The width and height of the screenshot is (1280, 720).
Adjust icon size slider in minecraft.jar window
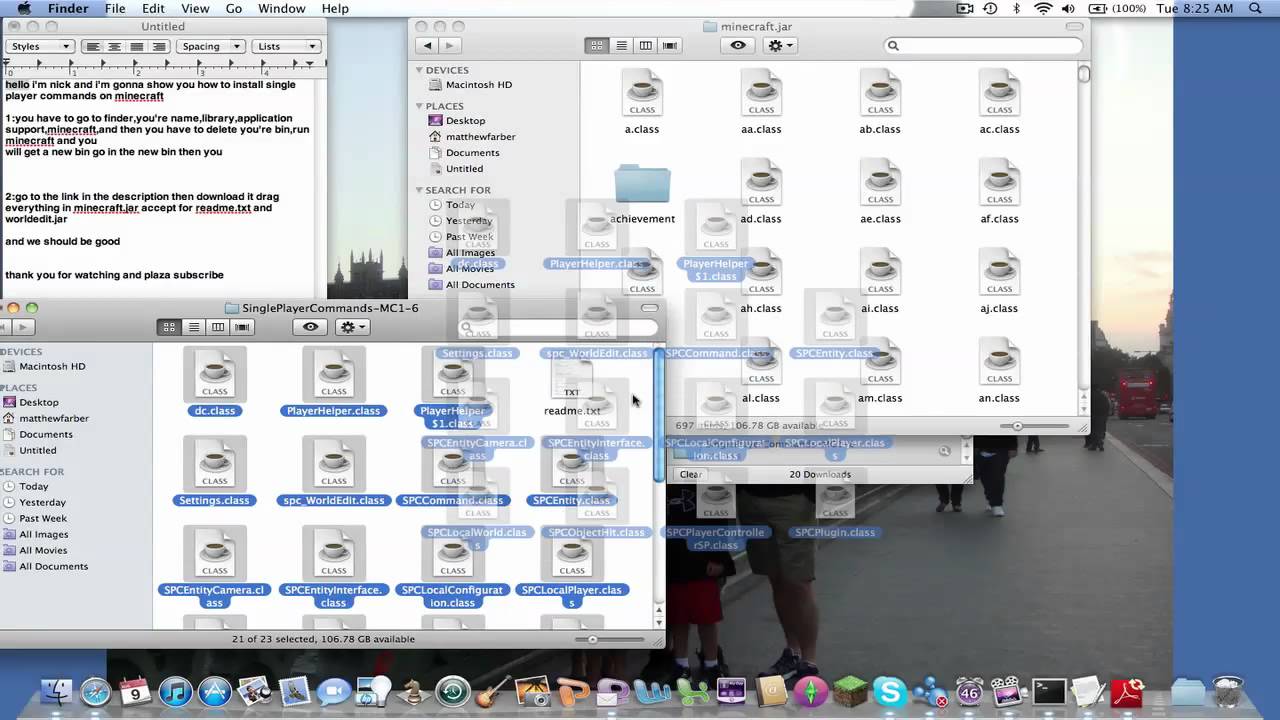point(1019,426)
